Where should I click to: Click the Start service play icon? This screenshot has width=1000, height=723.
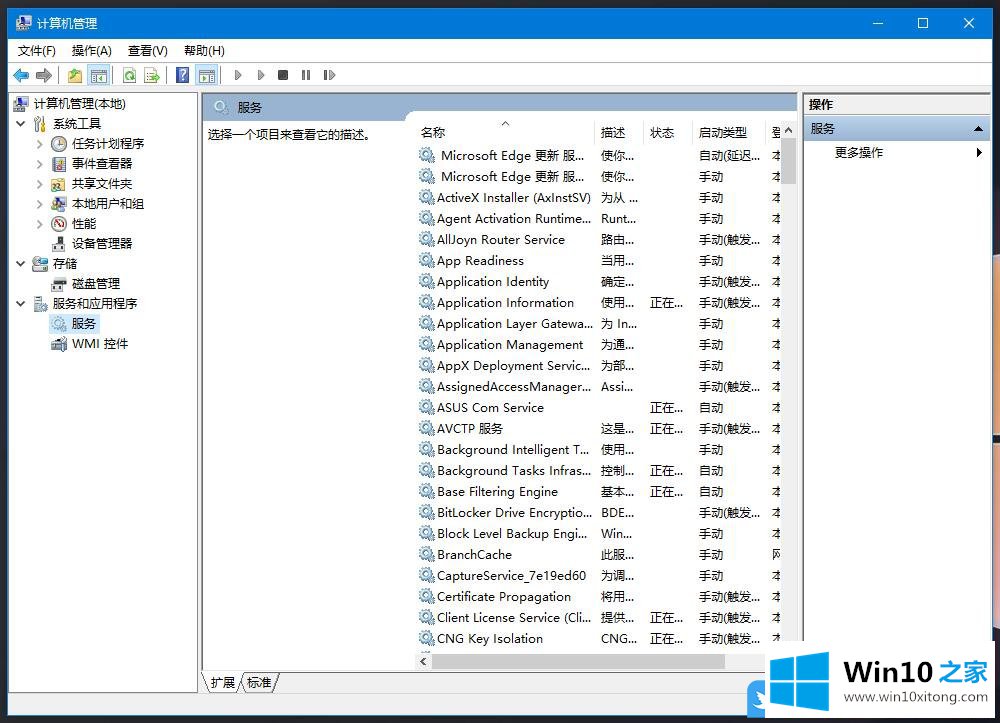click(238, 75)
